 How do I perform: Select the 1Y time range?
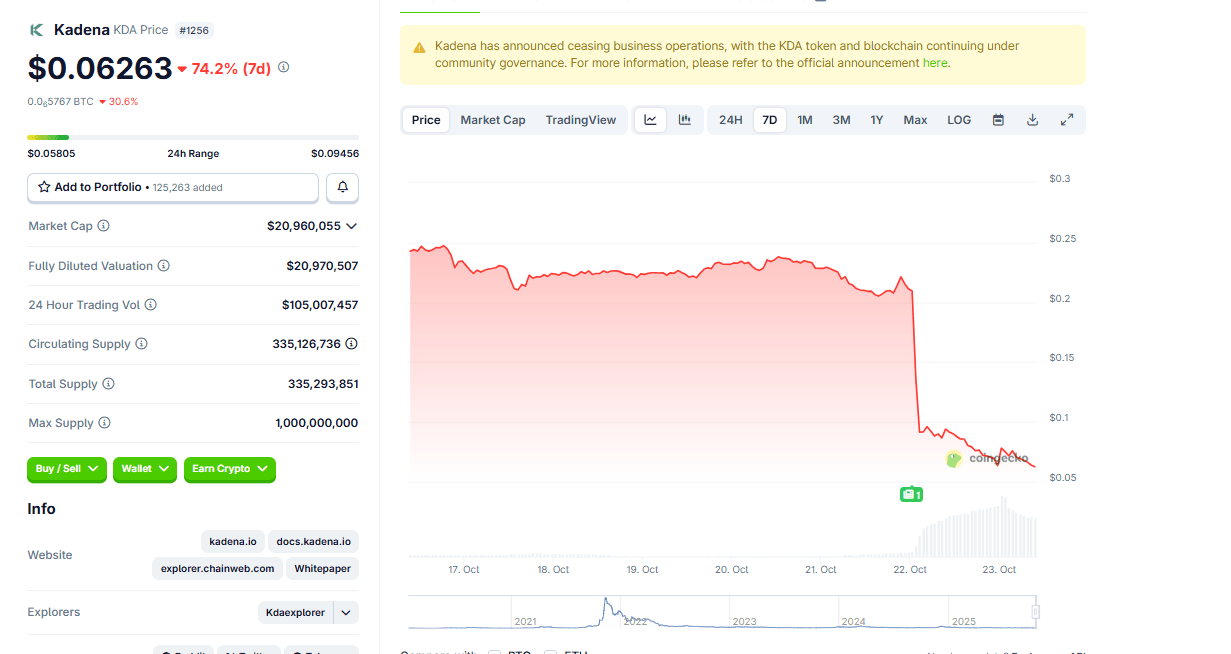(876, 120)
